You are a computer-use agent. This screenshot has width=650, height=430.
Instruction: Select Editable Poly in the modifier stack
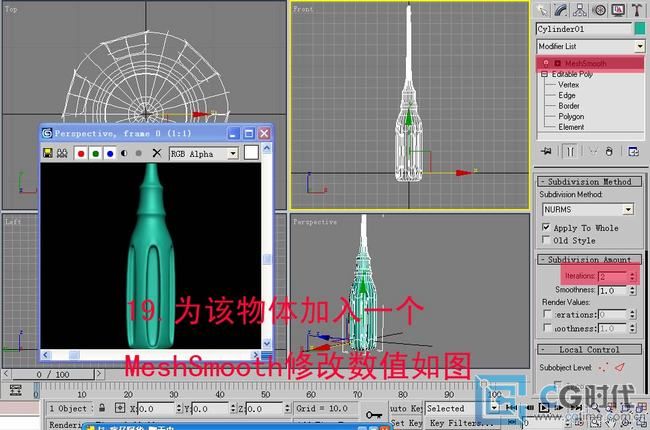click(572, 74)
